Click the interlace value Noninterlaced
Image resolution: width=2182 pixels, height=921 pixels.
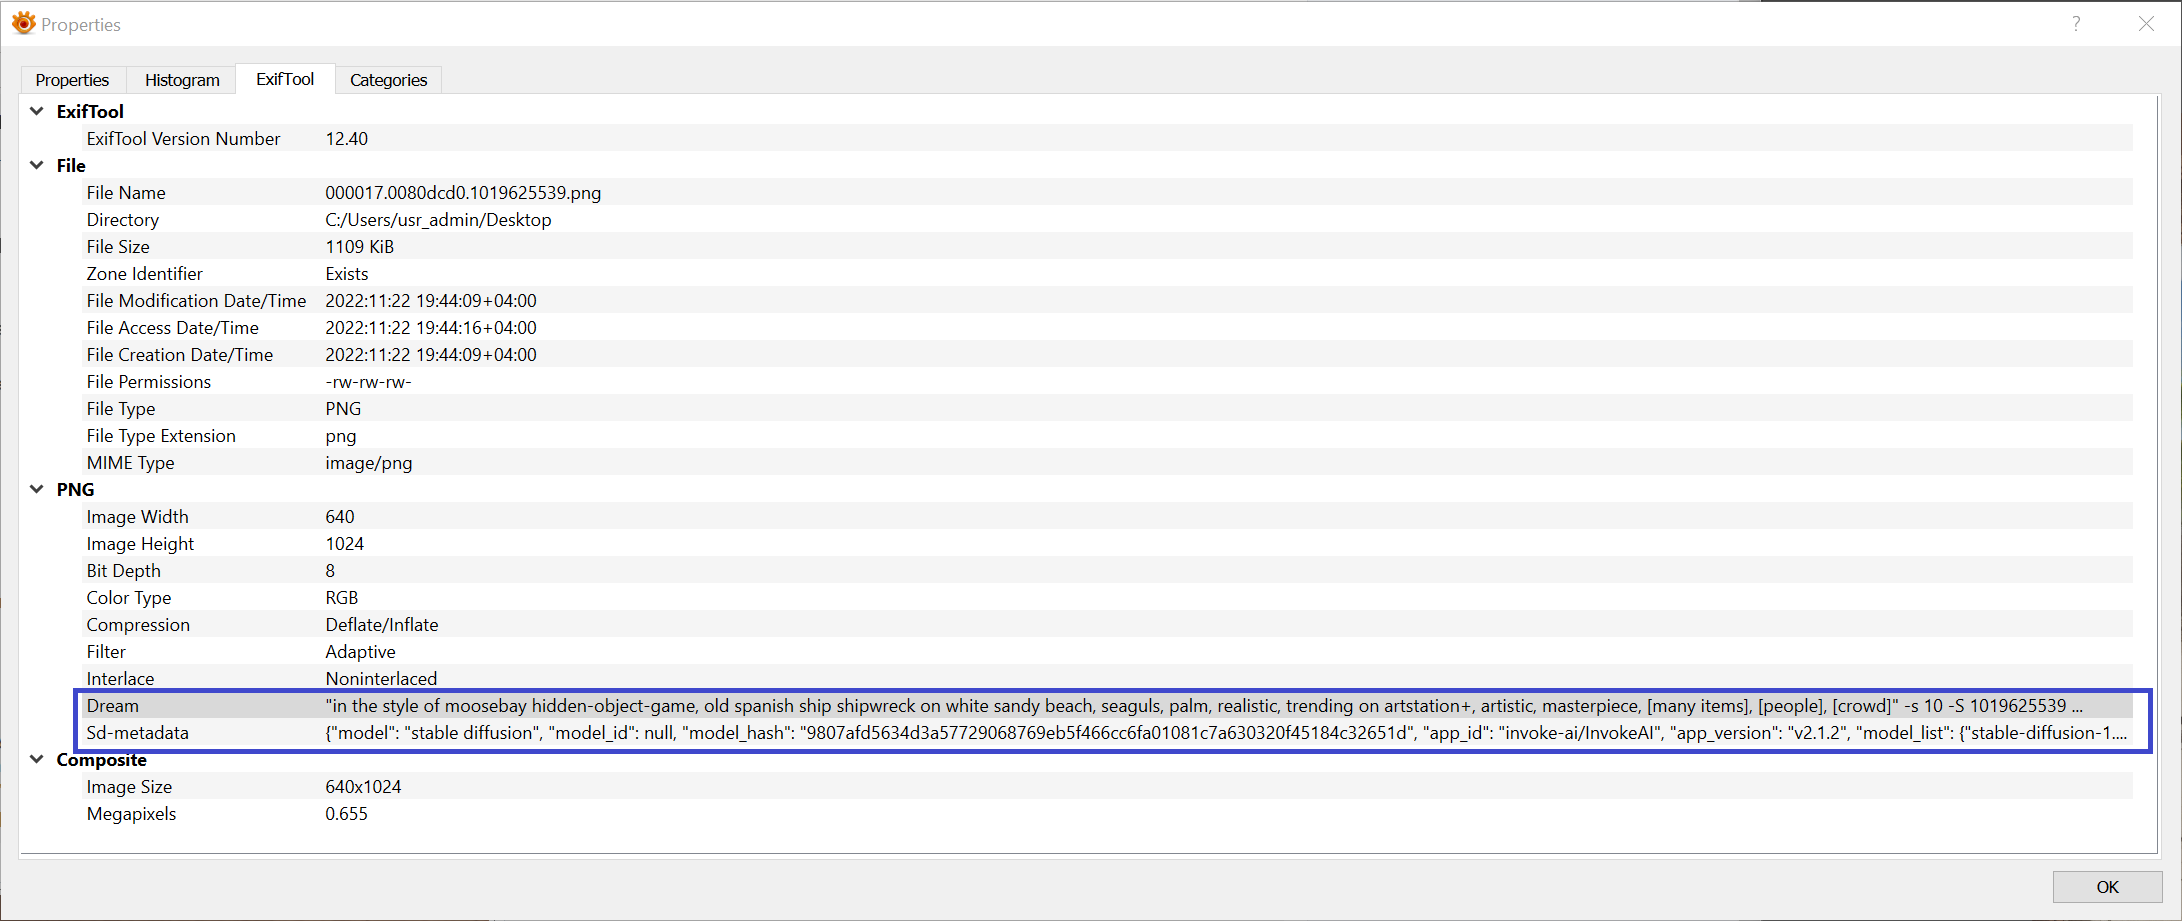[381, 678]
